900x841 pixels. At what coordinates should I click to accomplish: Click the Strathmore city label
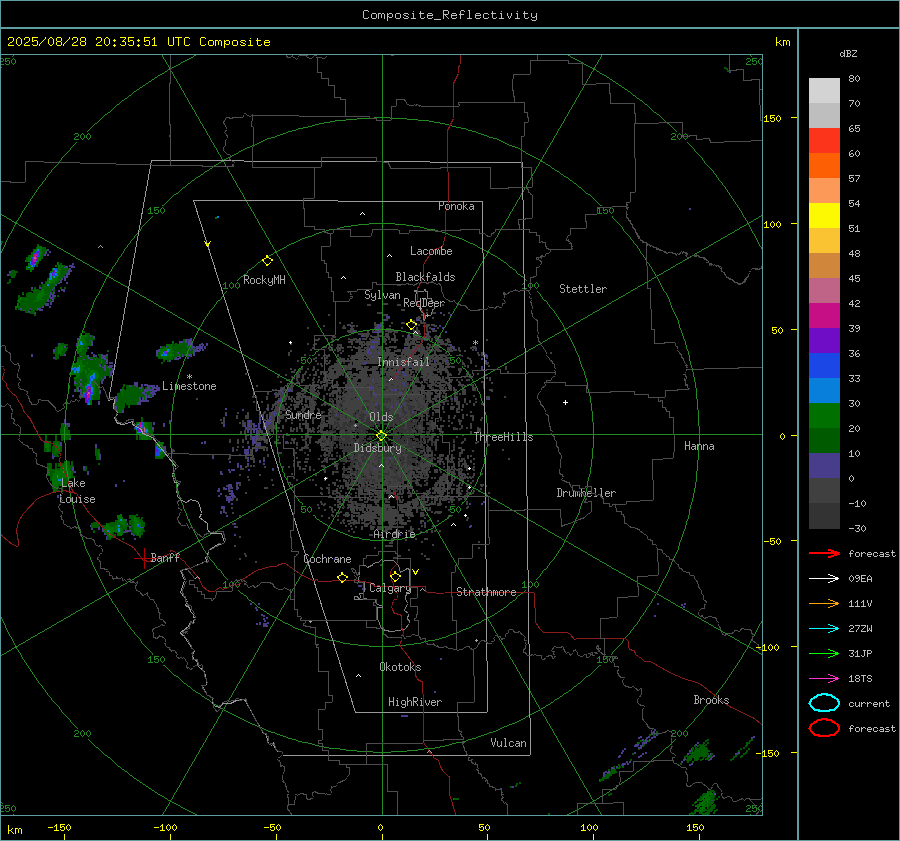coord(486,592)
